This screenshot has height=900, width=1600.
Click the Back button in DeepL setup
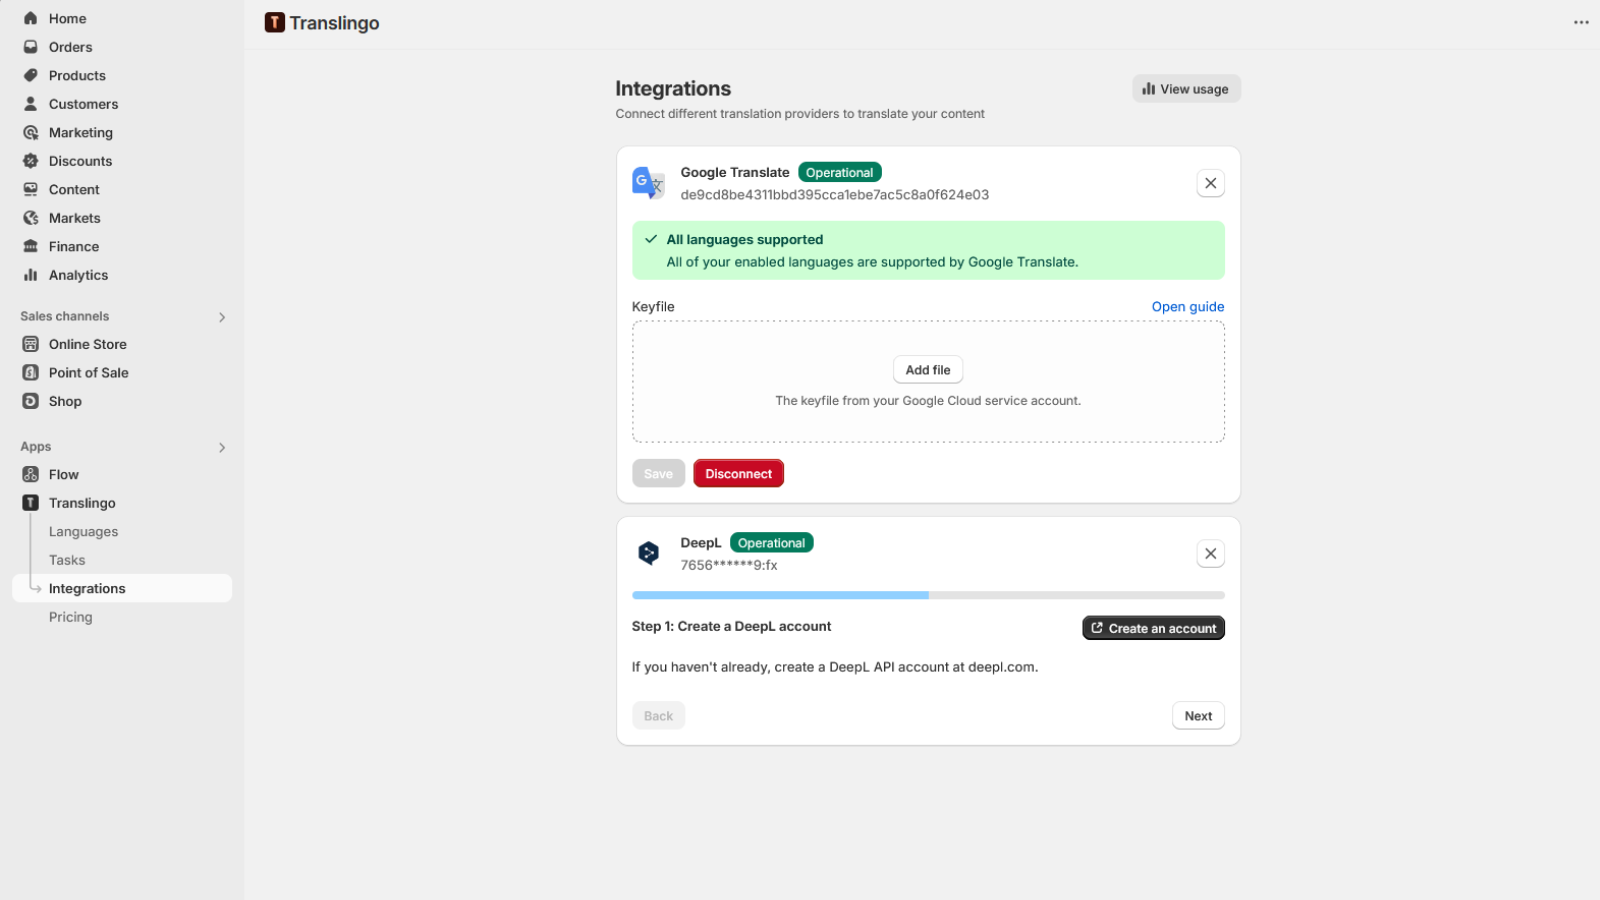pyautogui.click(x=658, y=716)
